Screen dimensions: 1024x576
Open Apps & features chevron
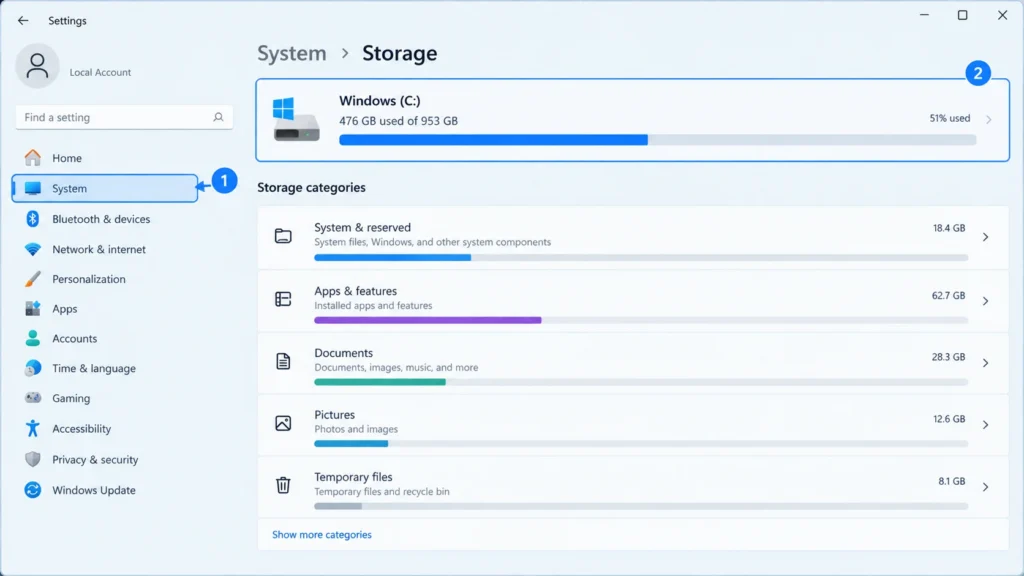pyautogui.click(x=985, y=301)
